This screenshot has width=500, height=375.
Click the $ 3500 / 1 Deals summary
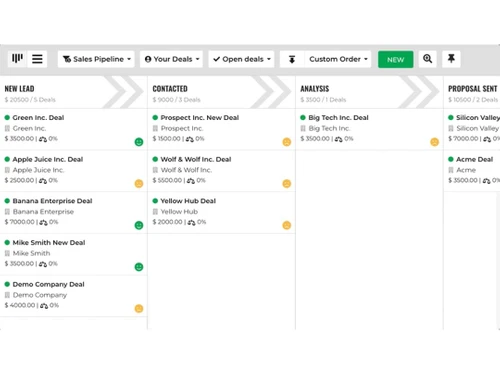323,100
